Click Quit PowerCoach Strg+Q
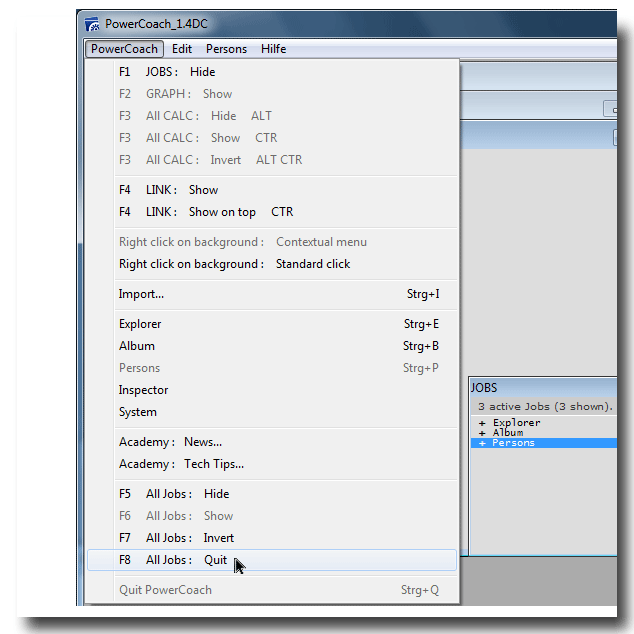 pos(272,590)
